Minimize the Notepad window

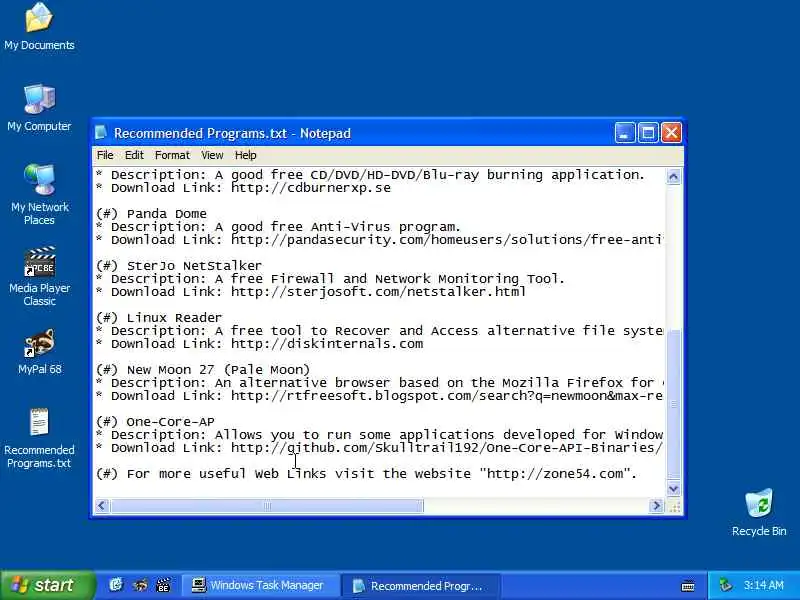pos(625,133)
